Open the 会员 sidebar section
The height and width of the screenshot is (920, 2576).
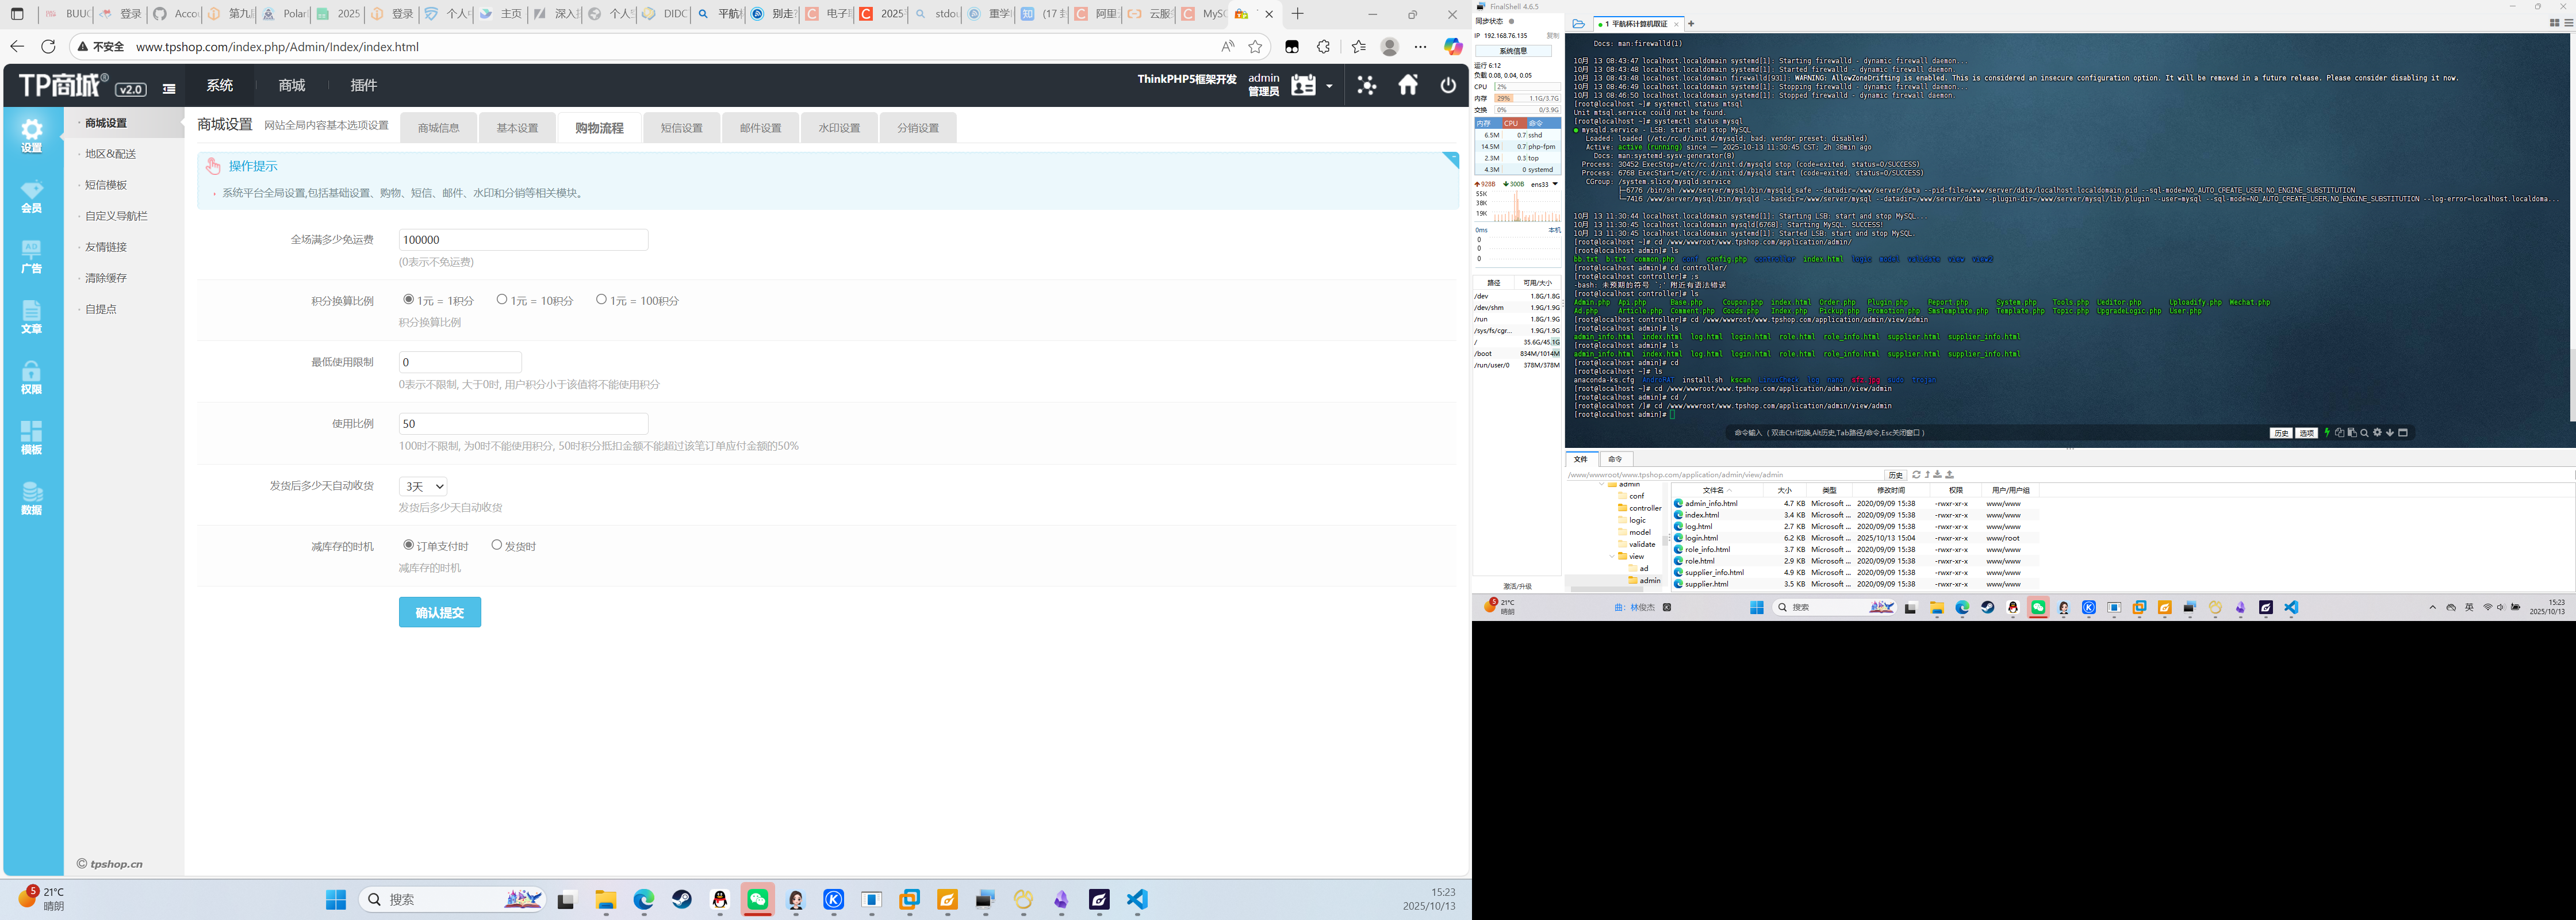tap(32, 196)
